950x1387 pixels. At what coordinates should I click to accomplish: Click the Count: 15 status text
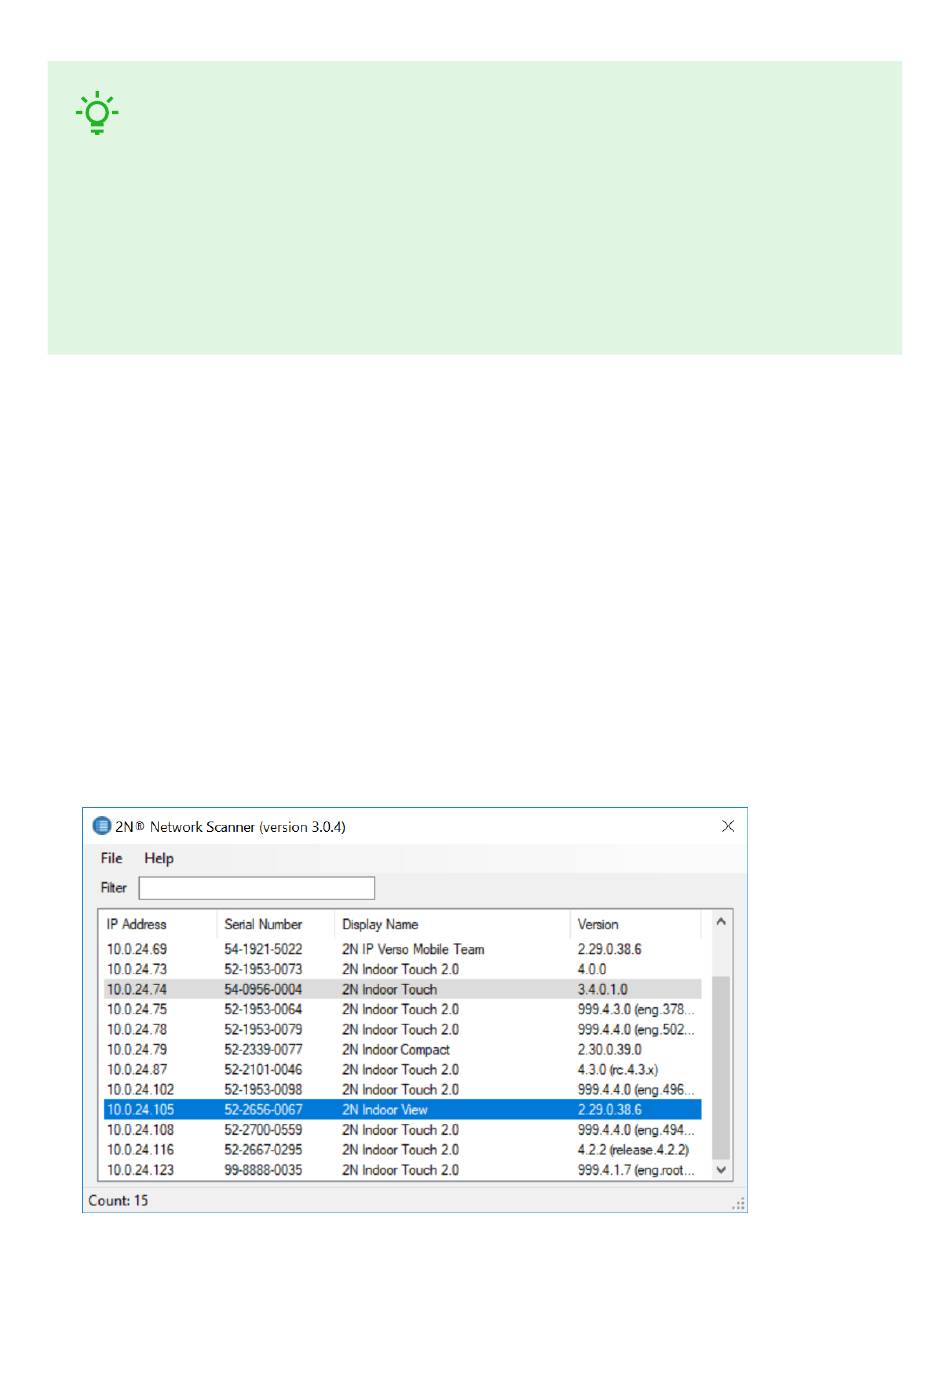click(118, 1200)
